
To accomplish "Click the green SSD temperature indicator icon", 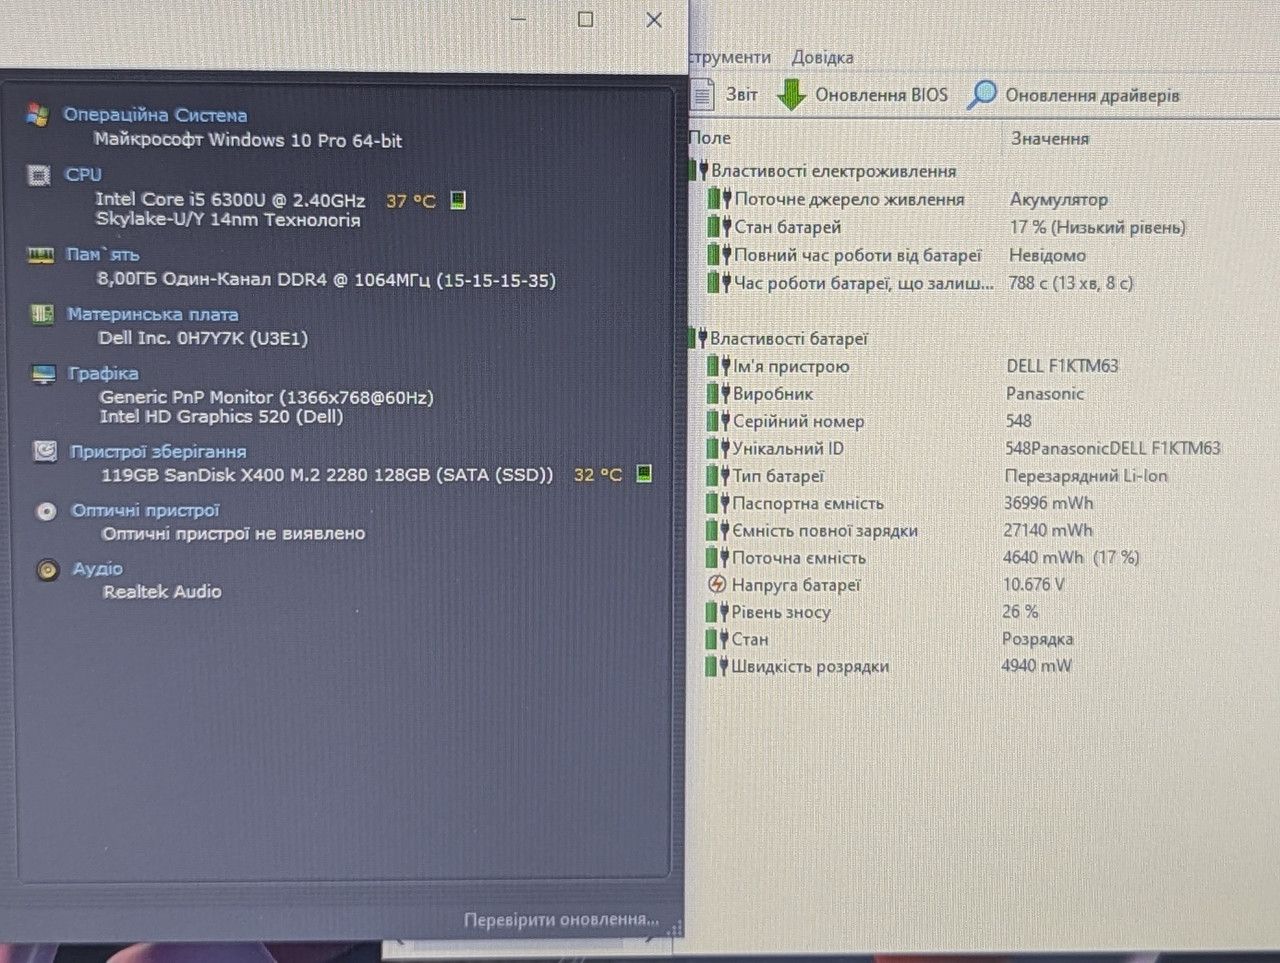I will pos(644,473).
